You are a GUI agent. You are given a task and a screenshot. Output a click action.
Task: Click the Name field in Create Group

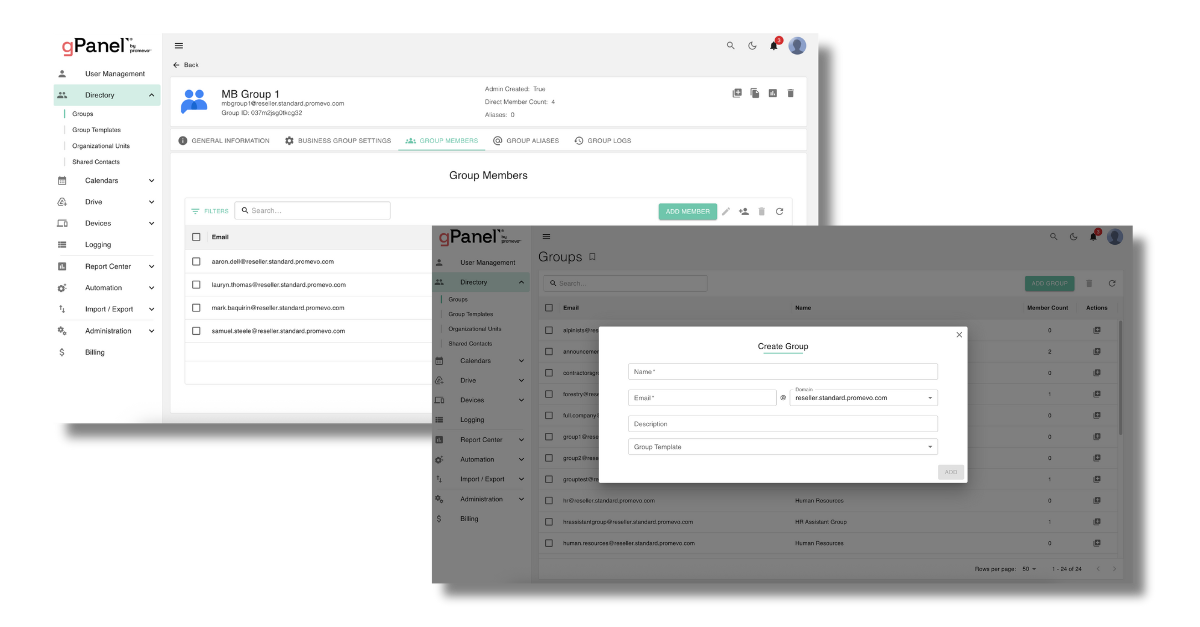(x=783, y=372)
